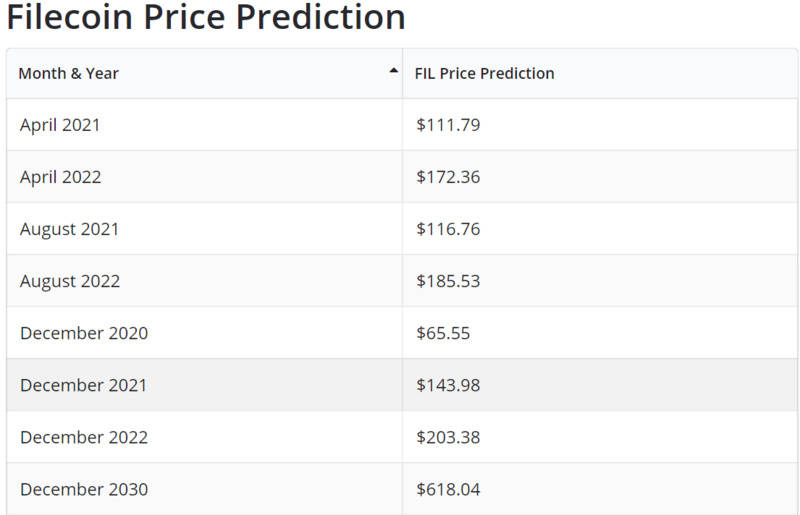This screenshot has height=515, width=800.
Task: Select the $116.76 price cell
Action: click(600, 229)
